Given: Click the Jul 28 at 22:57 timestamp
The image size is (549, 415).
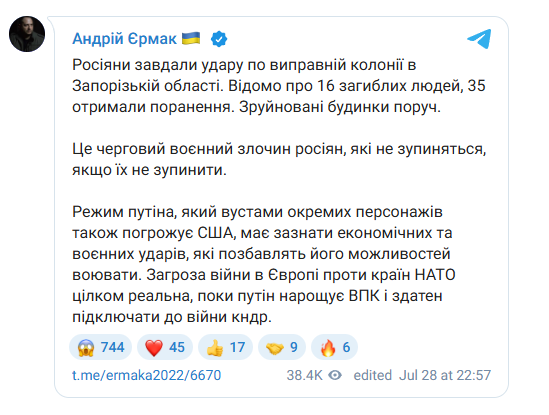Looking at the screenshot, I should (x=445, y=375).
